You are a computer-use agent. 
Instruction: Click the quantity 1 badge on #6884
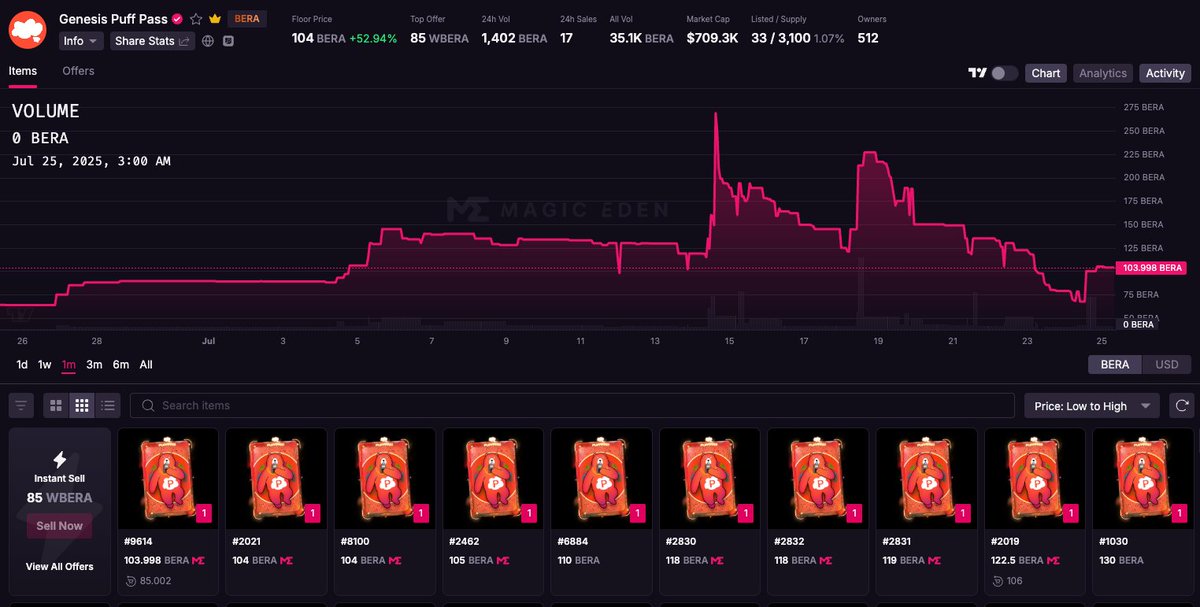click(637, 513)
